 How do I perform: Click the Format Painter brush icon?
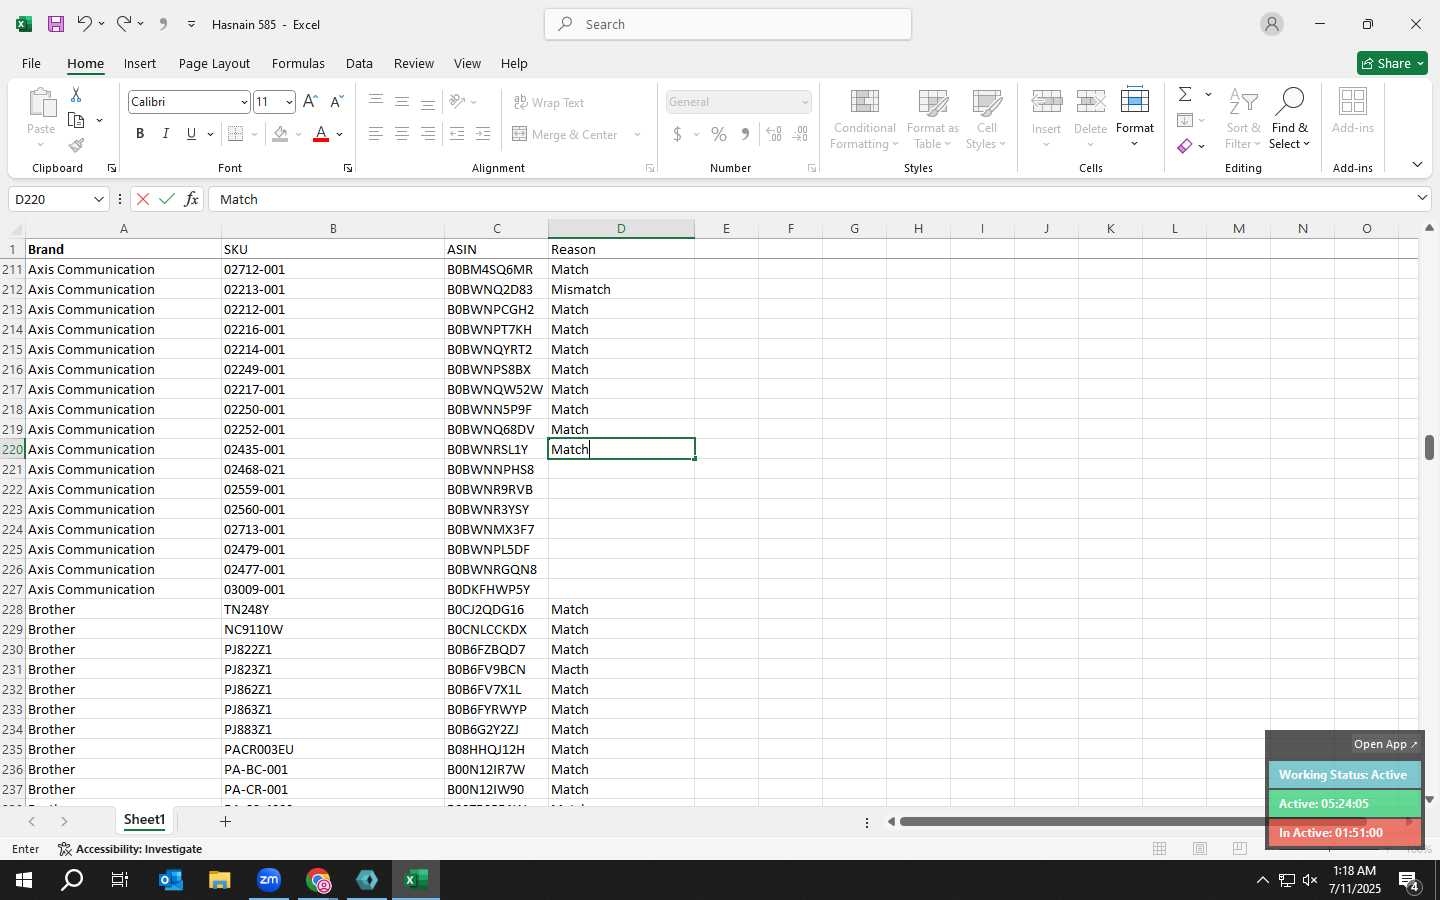coord(76,146)
